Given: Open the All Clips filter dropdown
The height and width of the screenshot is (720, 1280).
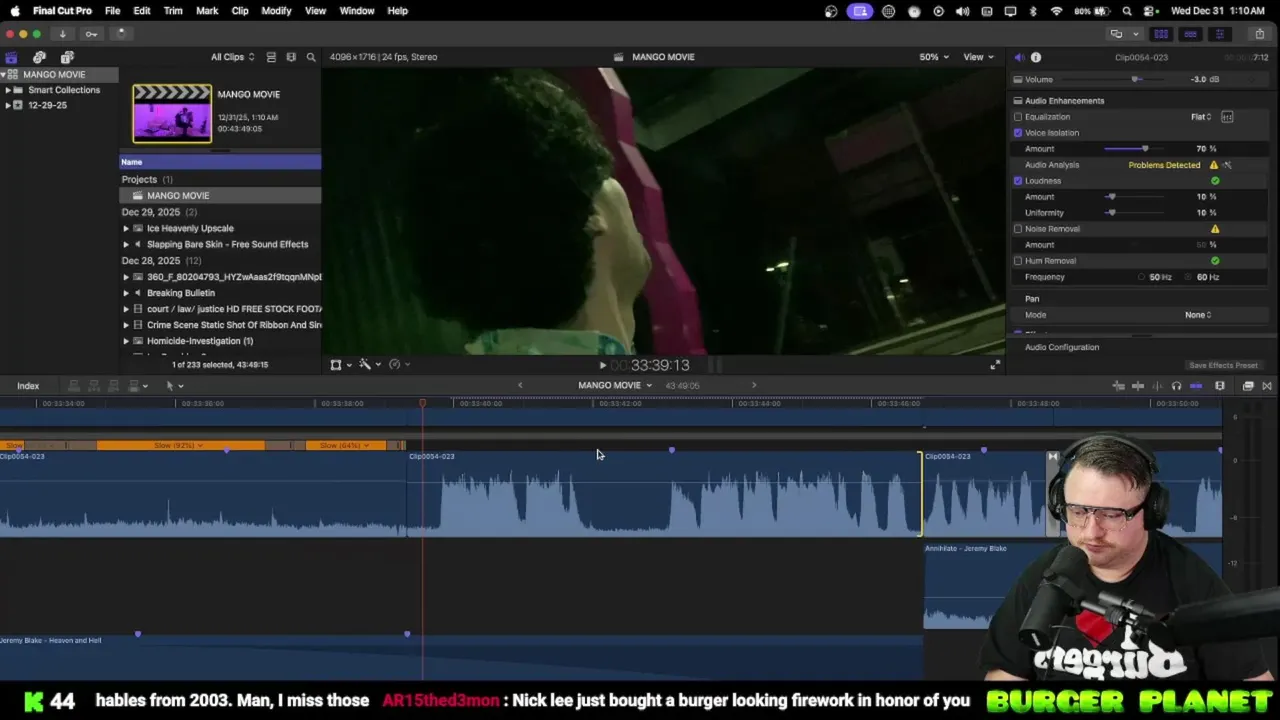Looking at the screenshot, I should point(232,57).
